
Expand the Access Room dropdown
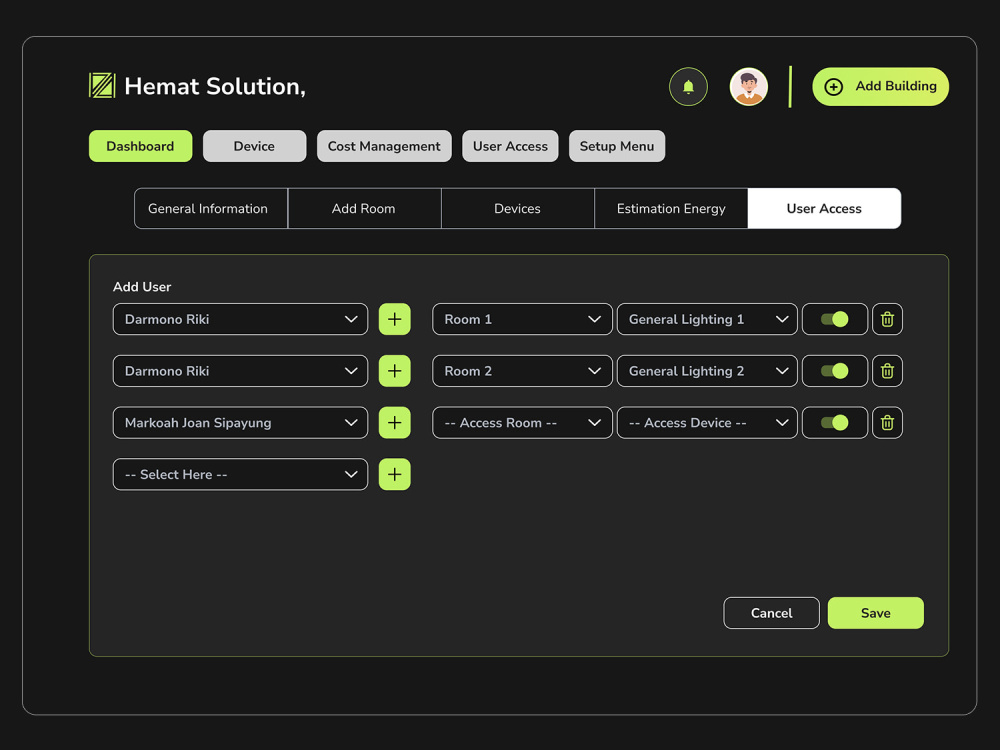[522, 422]
